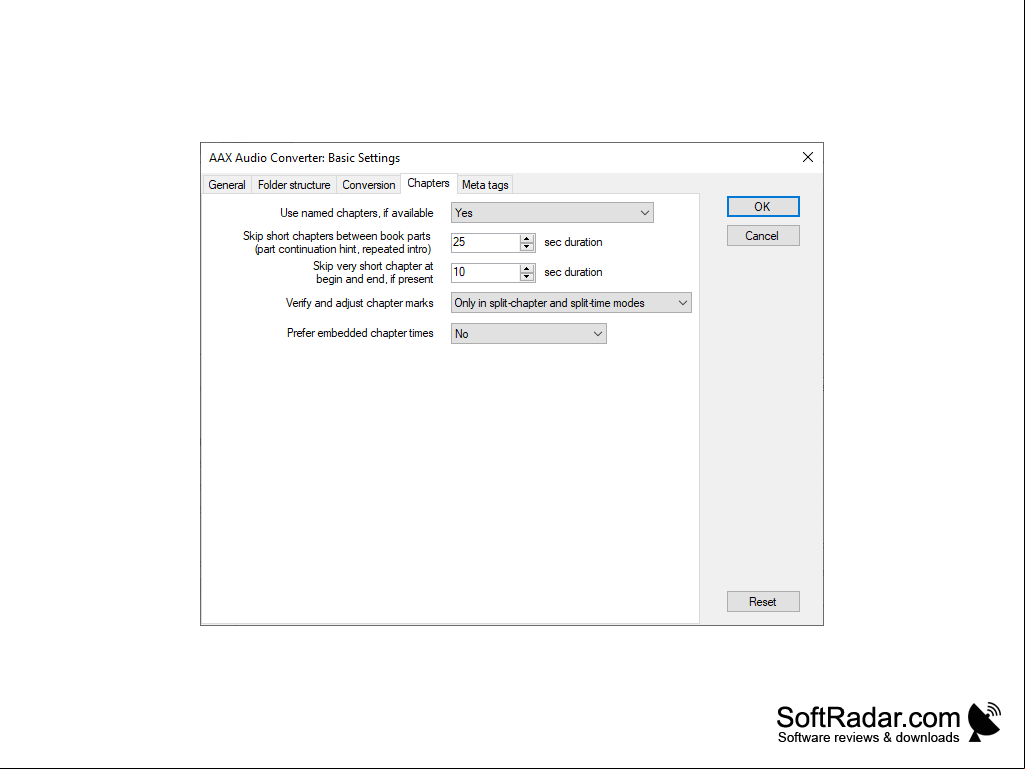Click the very short chapter seconds field
The height and width of the screenshot is (769, 1025).
coord(486,273)
